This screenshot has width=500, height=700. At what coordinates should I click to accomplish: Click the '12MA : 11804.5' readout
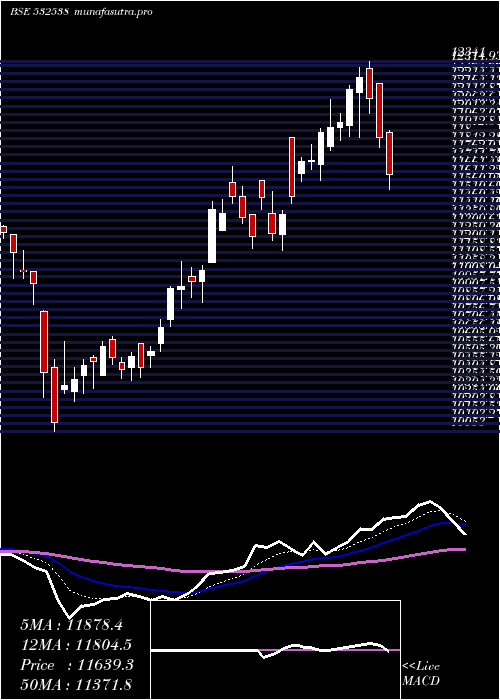click(x=77, y=645)
